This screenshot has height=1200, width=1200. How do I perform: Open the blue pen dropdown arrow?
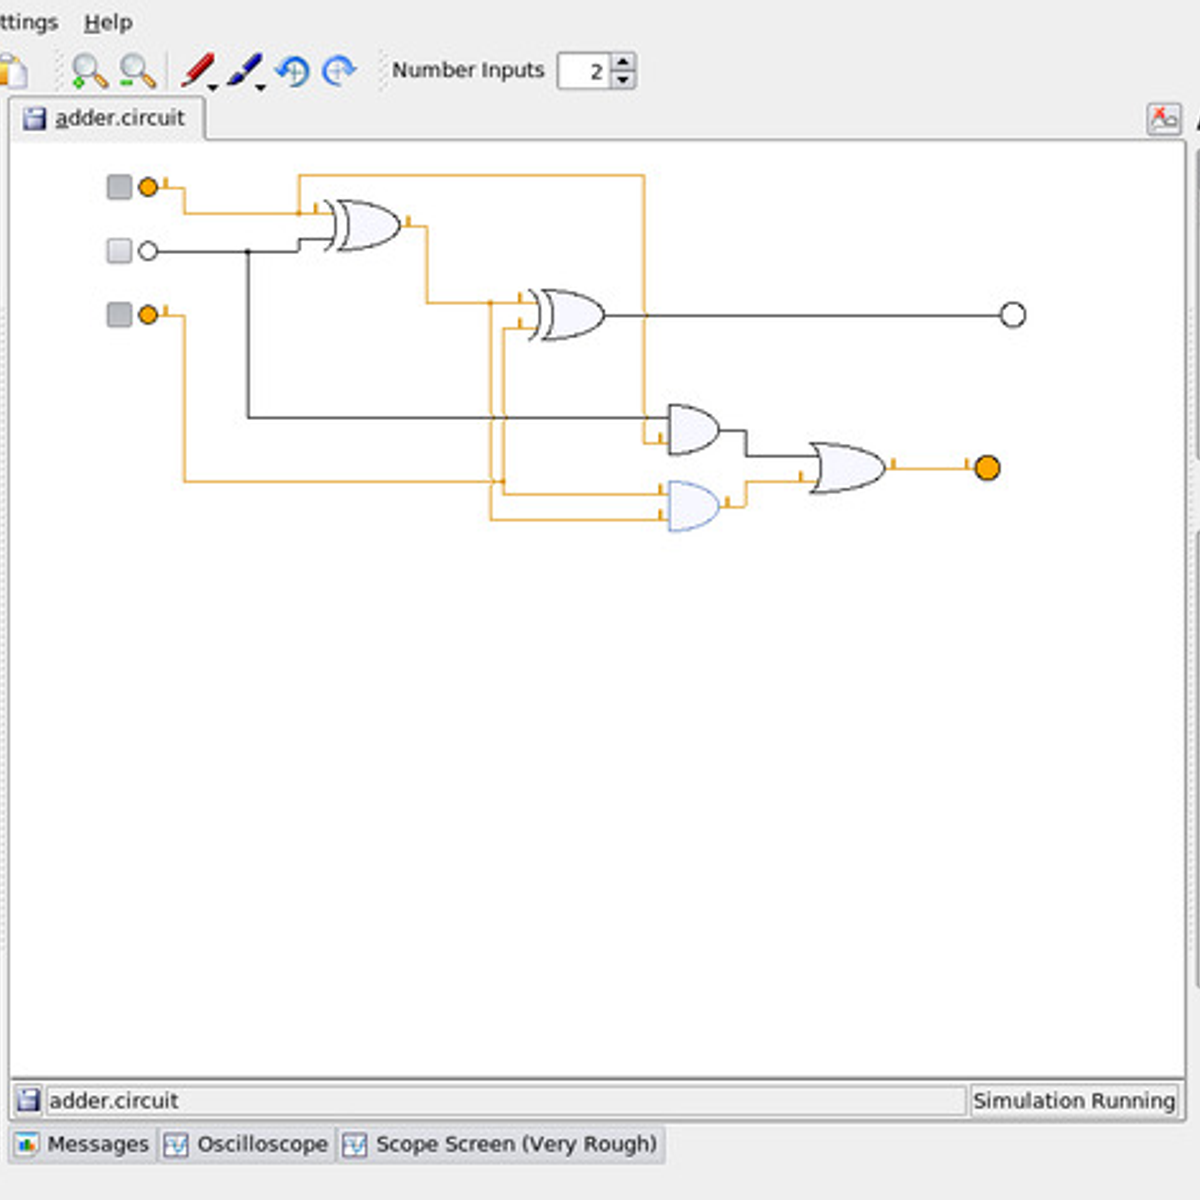pos(261,88)
